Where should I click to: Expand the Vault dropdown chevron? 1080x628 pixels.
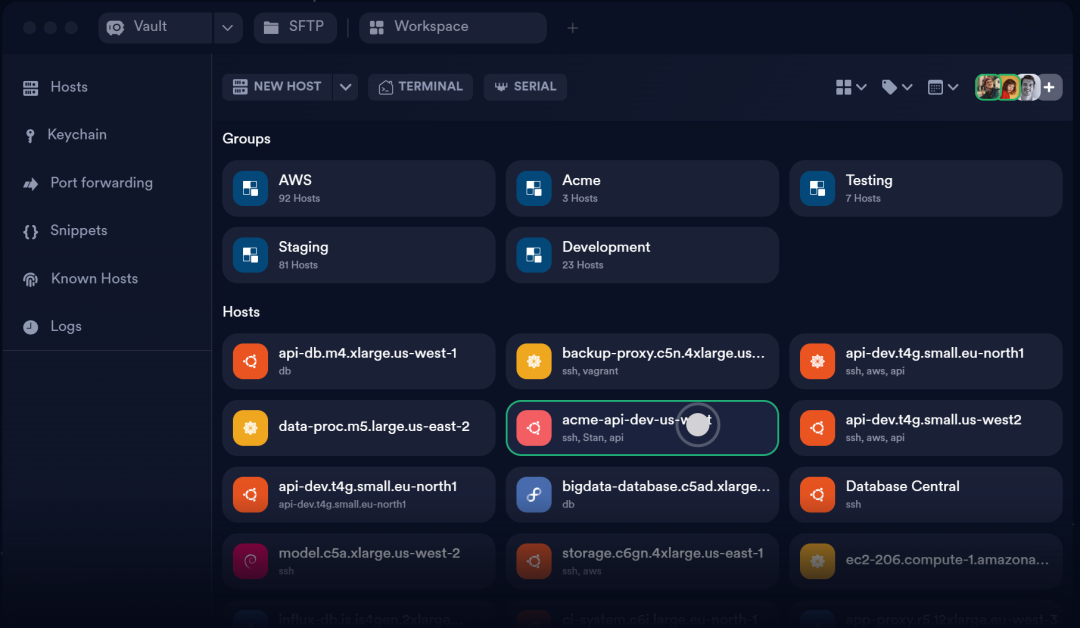(227, 28)
